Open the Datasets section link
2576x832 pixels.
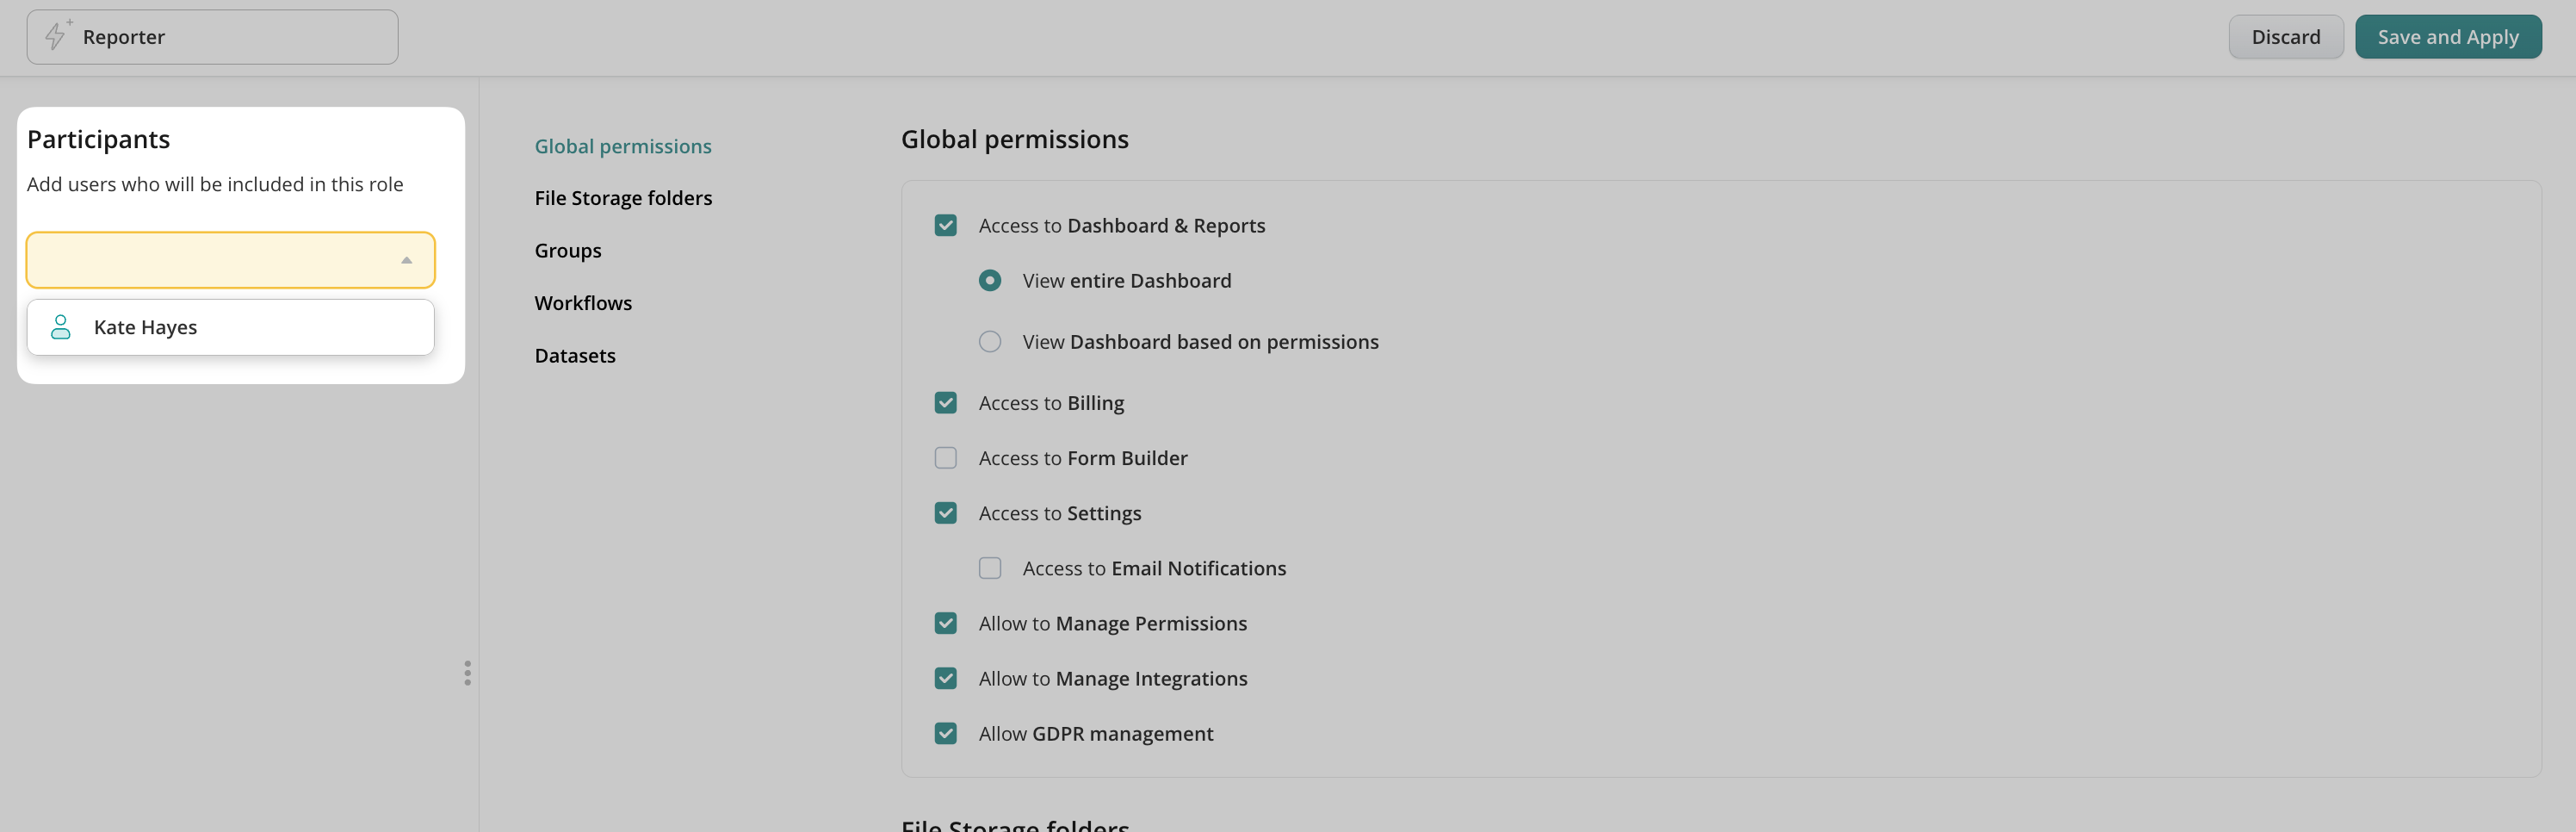pos(575,356)
